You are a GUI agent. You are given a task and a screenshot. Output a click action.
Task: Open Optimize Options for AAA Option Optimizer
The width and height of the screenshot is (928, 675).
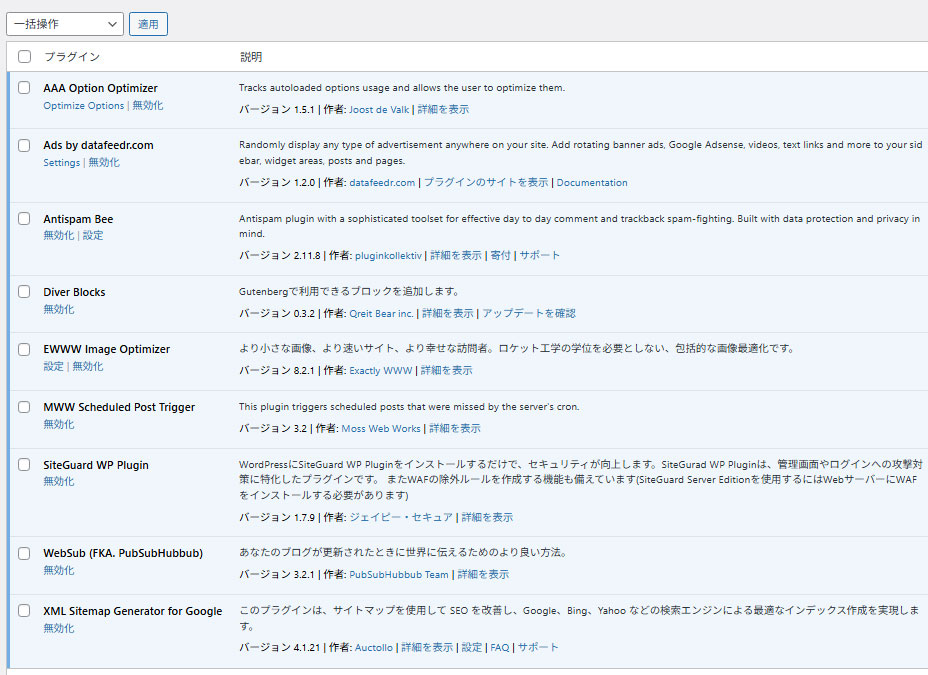click(x=84, y=106)
